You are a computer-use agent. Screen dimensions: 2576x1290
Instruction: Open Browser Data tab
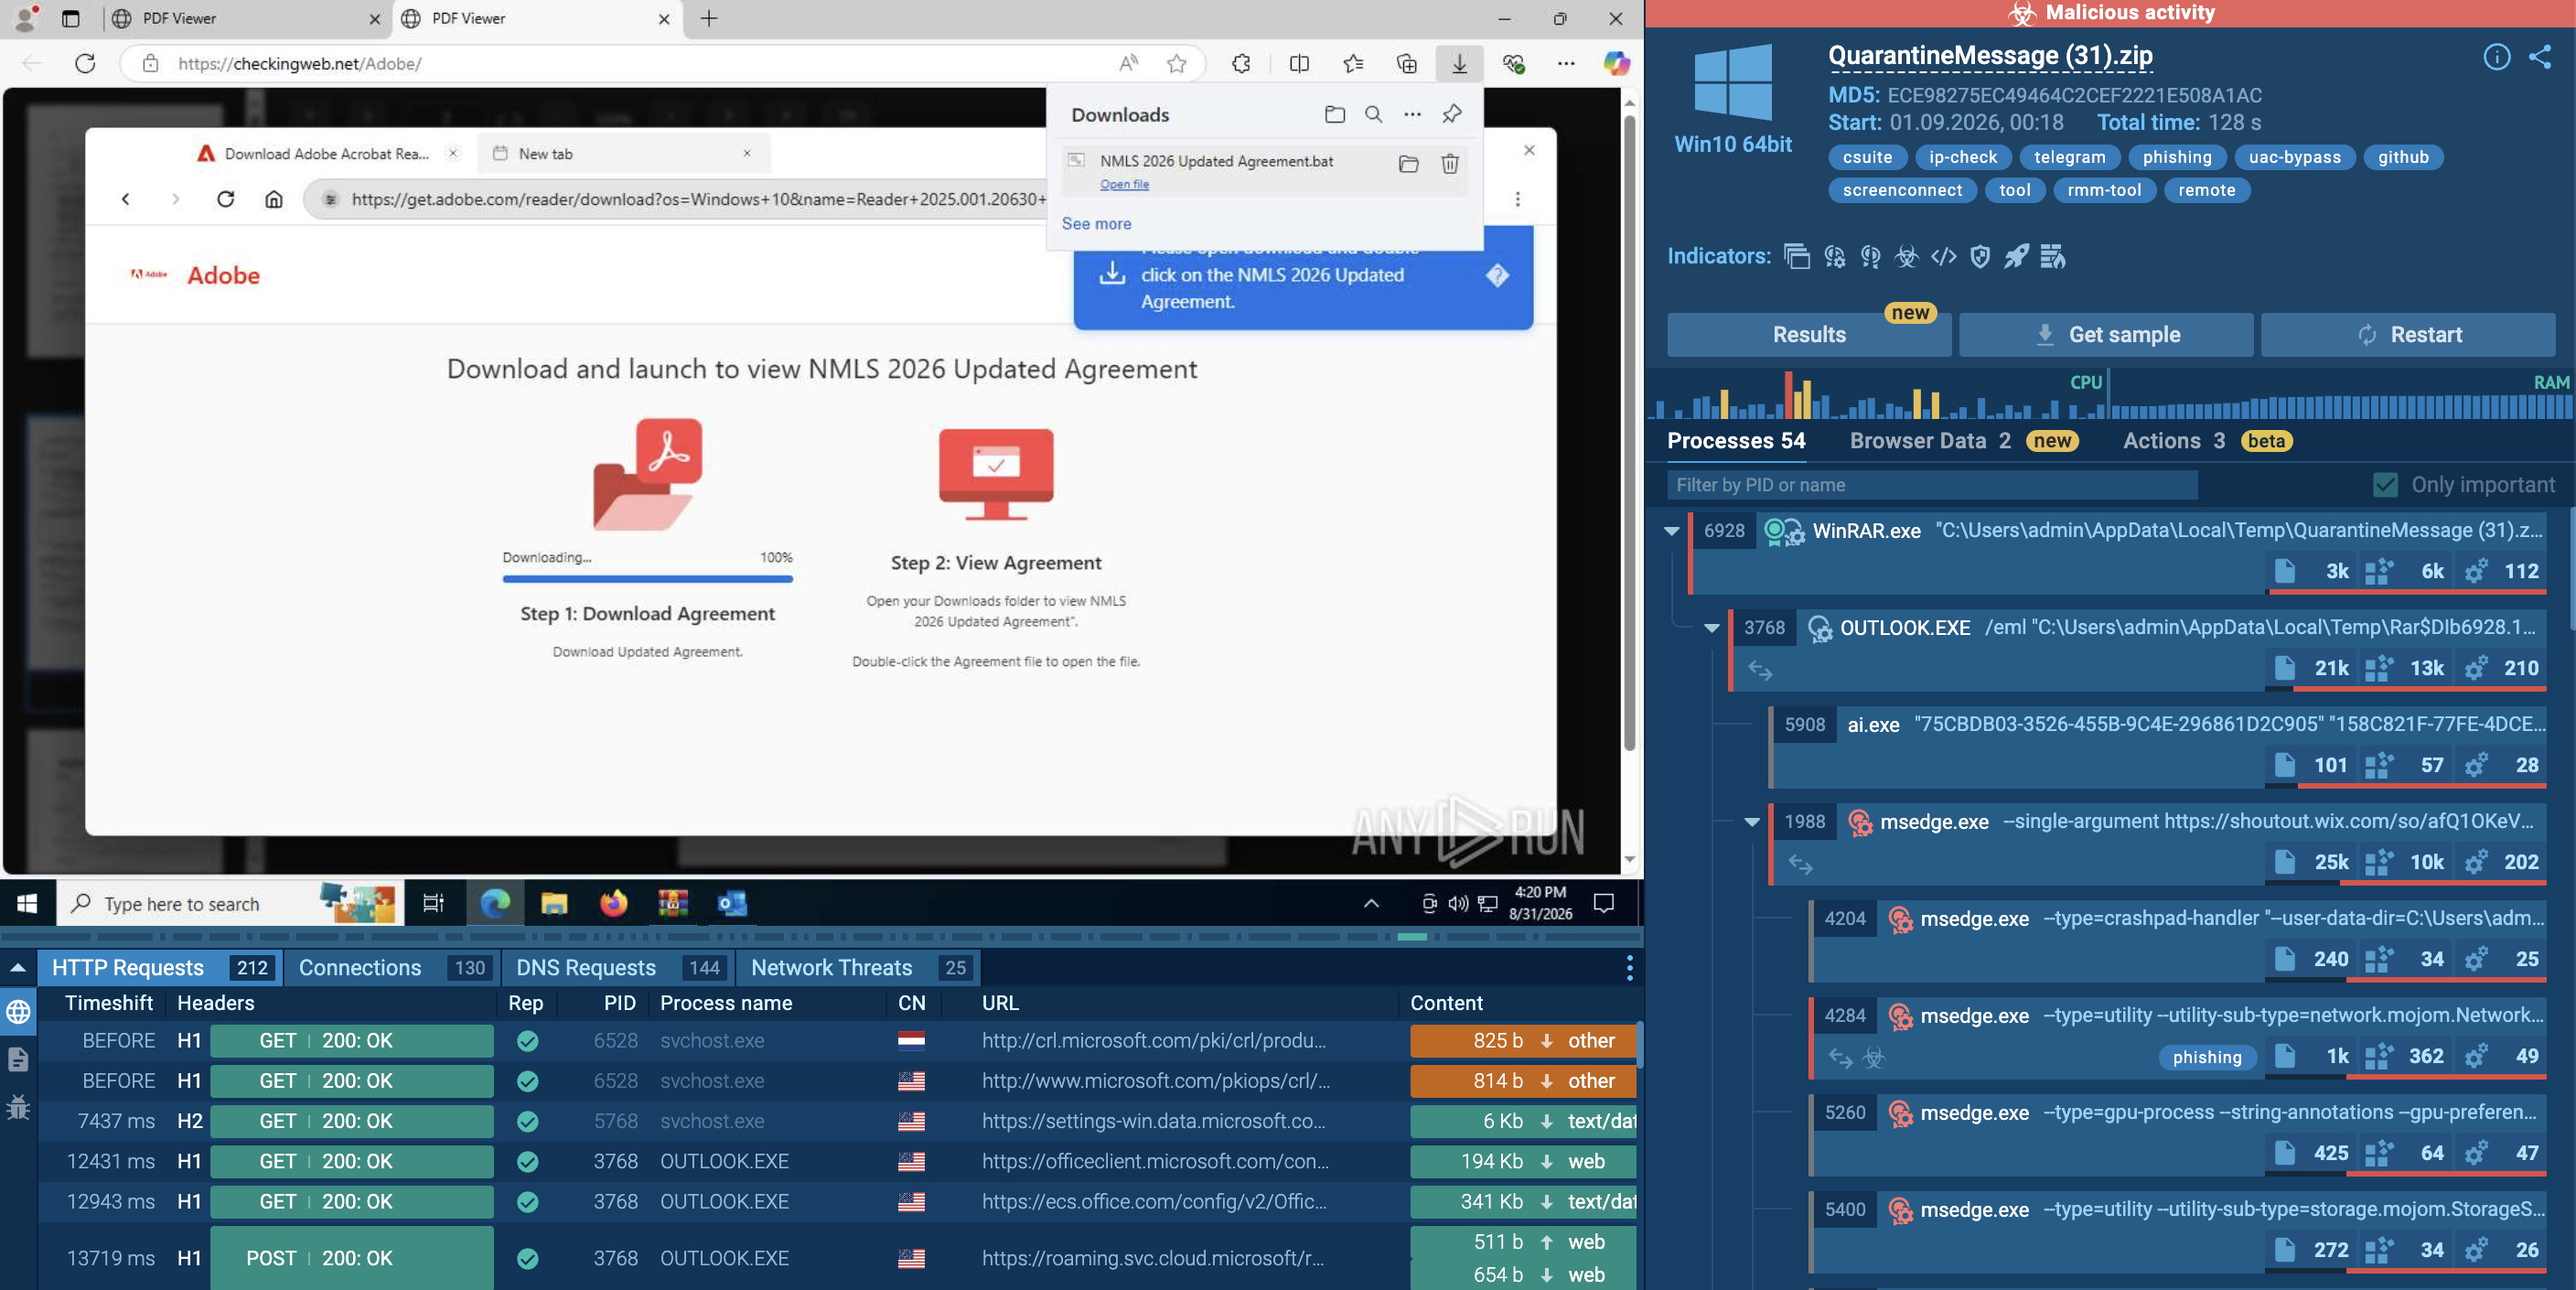click(1963, 441)
